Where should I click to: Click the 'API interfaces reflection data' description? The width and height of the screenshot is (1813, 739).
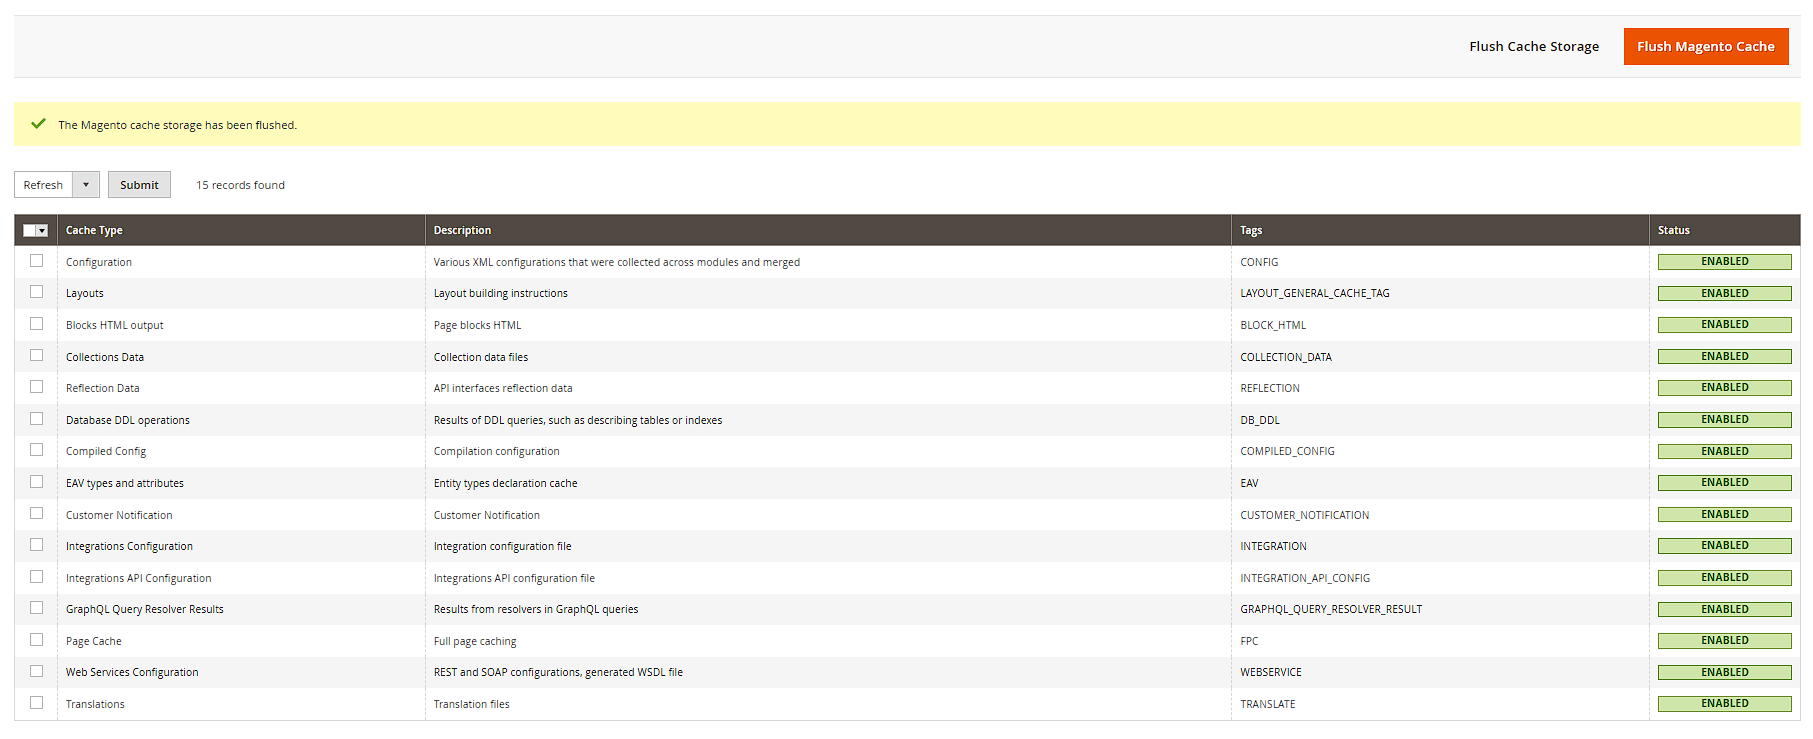click(503, 388)
